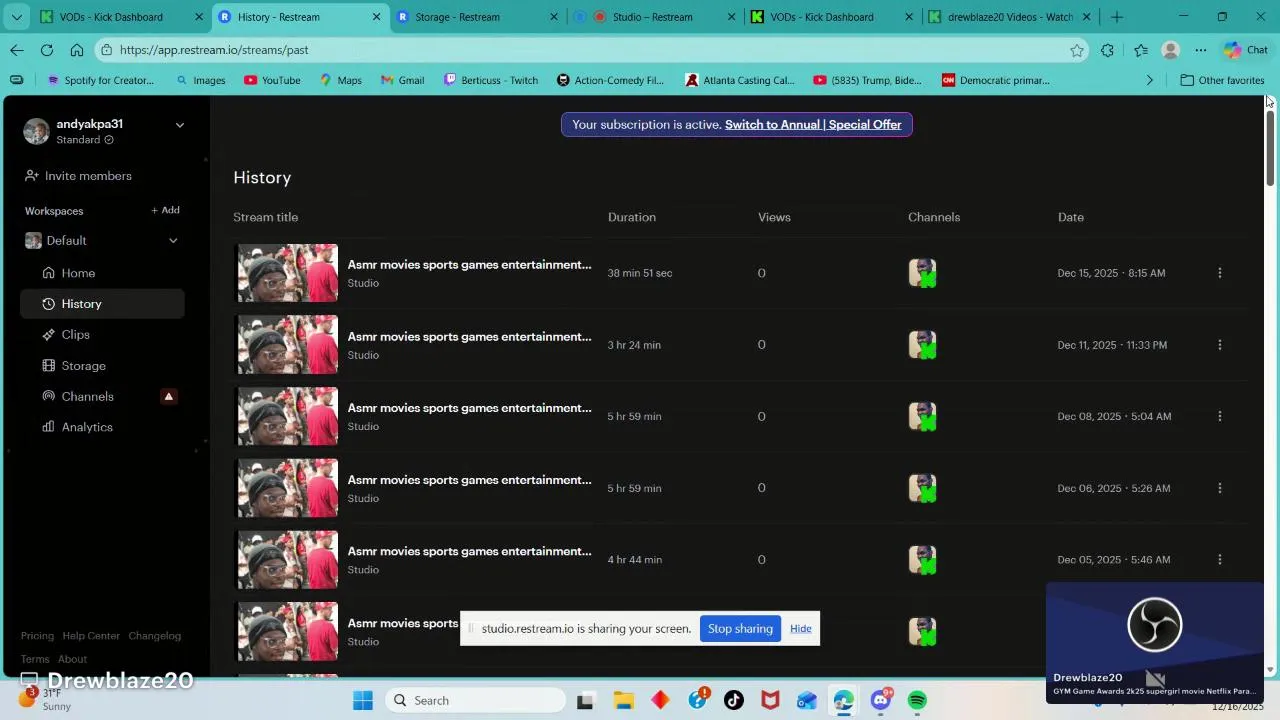Open a new browser tab
The width and height of the screenshot is (1280, 720).
coord(1117,17)
